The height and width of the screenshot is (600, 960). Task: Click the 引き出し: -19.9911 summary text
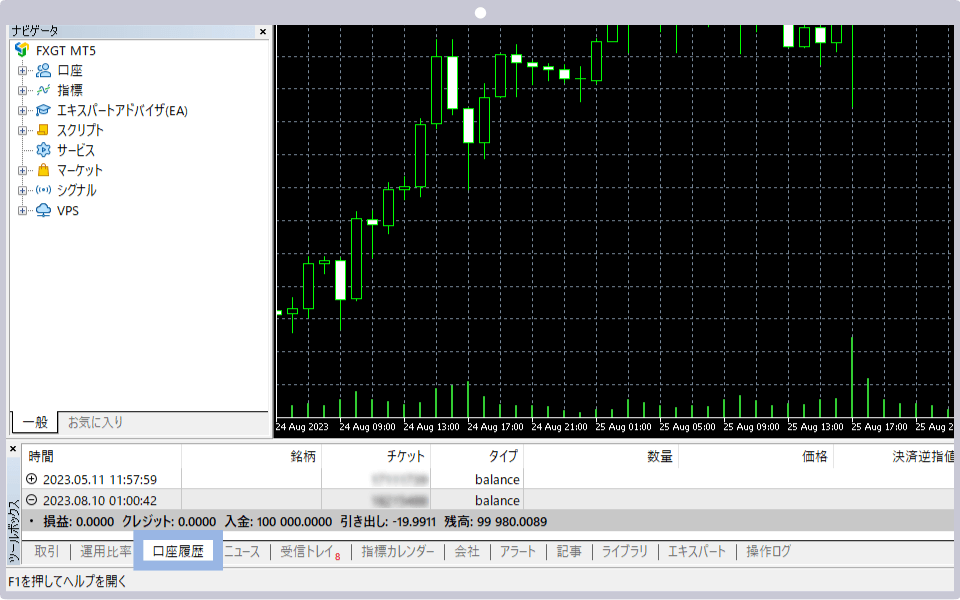coord(388,522)
